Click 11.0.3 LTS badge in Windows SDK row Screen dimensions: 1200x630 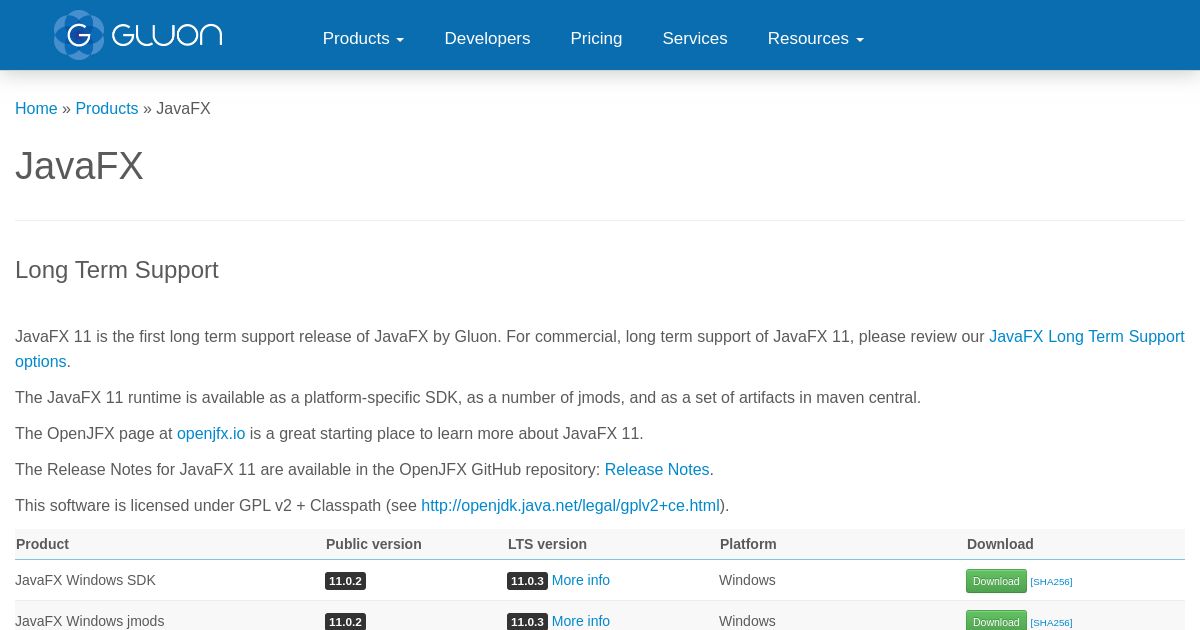(x=527, y=581)
